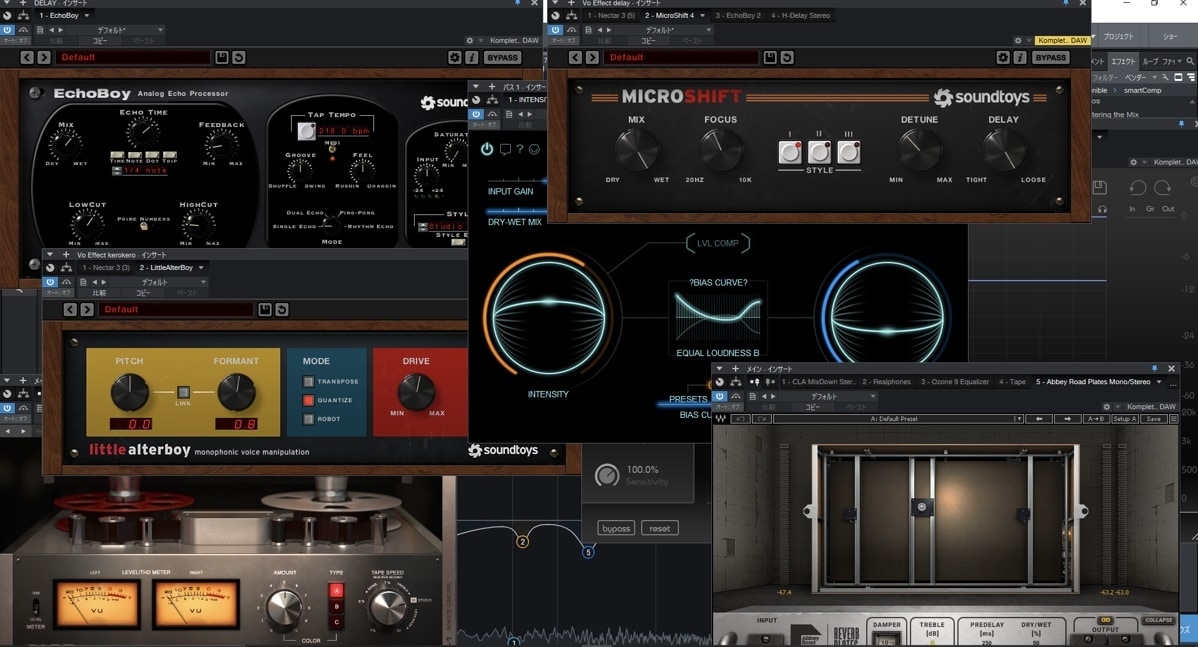Click the EchoBoy '210.0 bpm' tempo display
Viewport: 1198px width, 647px height.
[344, 131]
